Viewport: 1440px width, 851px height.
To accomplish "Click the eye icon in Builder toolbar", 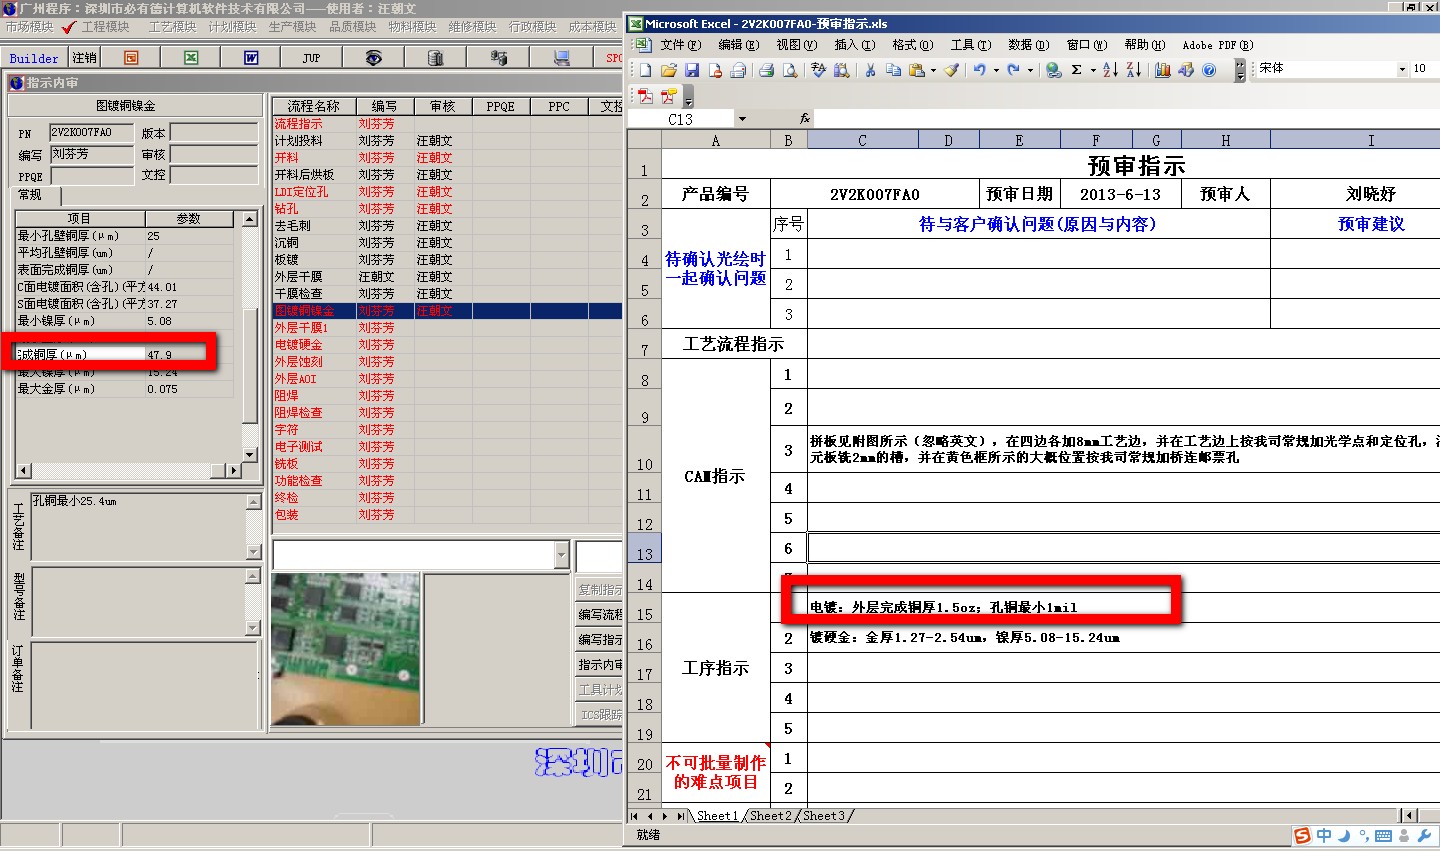I will (x=373, y=58).
